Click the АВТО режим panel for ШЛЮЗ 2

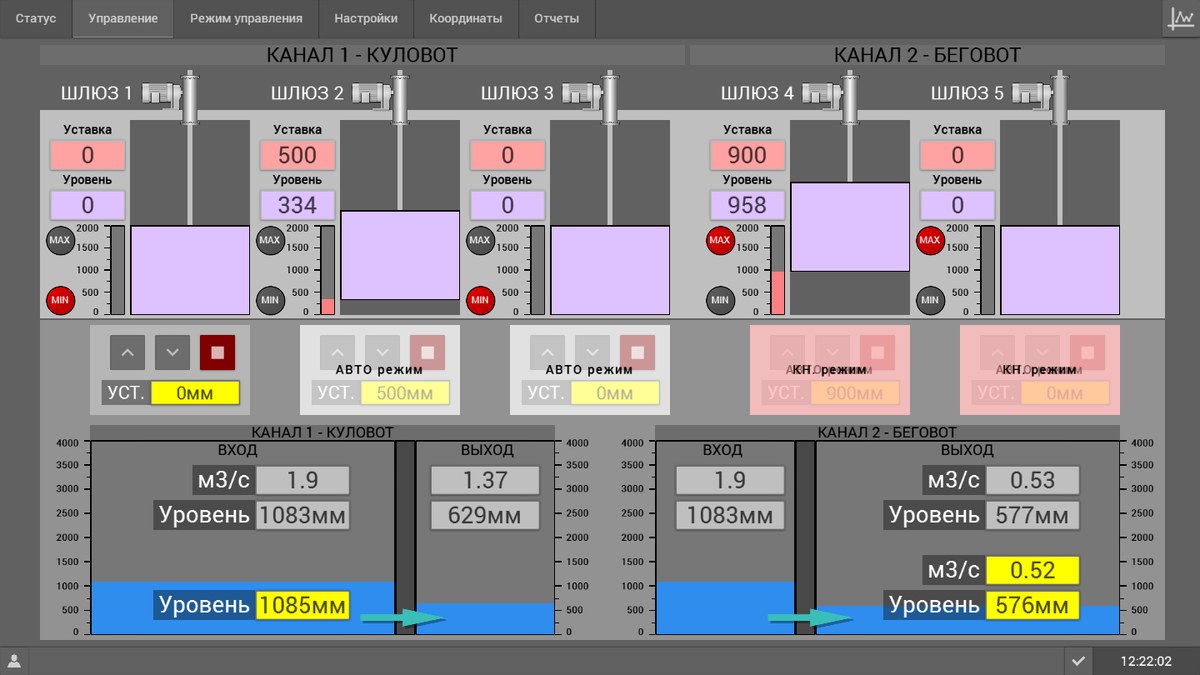[380, 370]
